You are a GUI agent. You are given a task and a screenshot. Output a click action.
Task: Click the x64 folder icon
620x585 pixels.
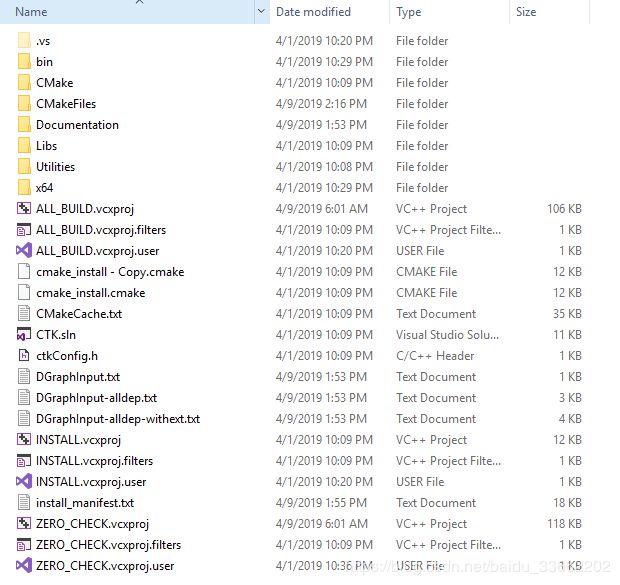point(24,187)
